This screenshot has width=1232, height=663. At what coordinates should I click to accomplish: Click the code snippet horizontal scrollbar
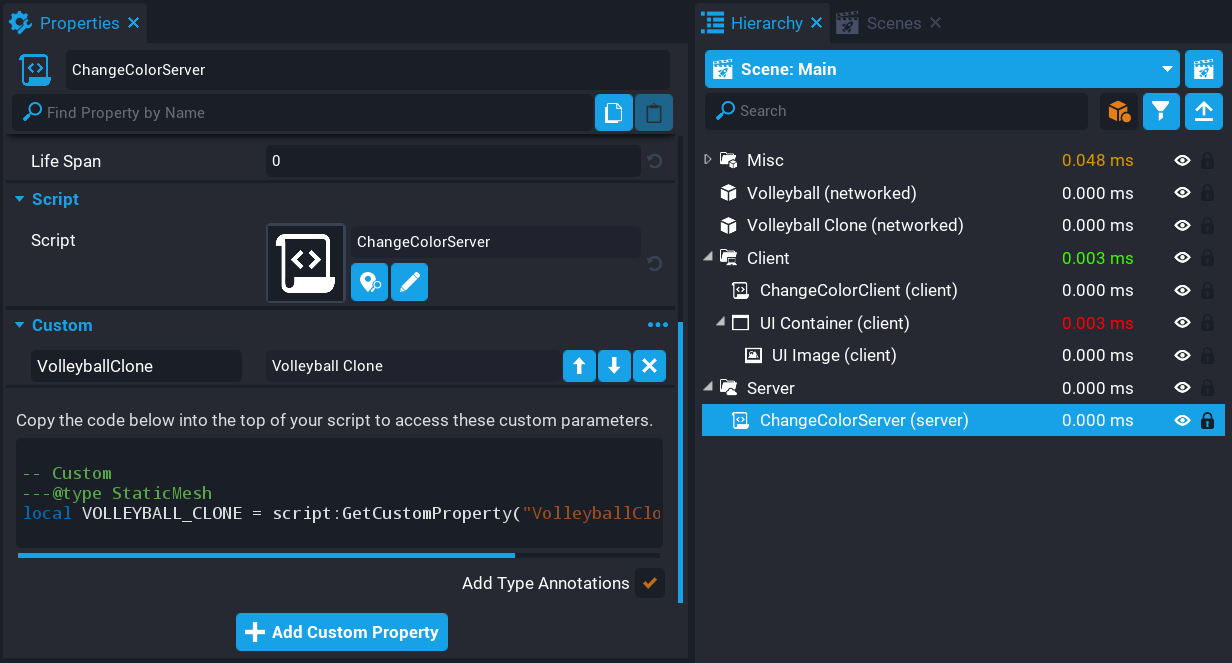[x=266, y=555]
